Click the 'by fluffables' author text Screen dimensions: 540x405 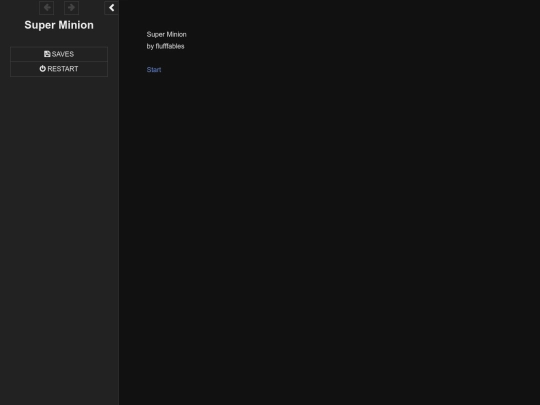click(x=165, y=46)
